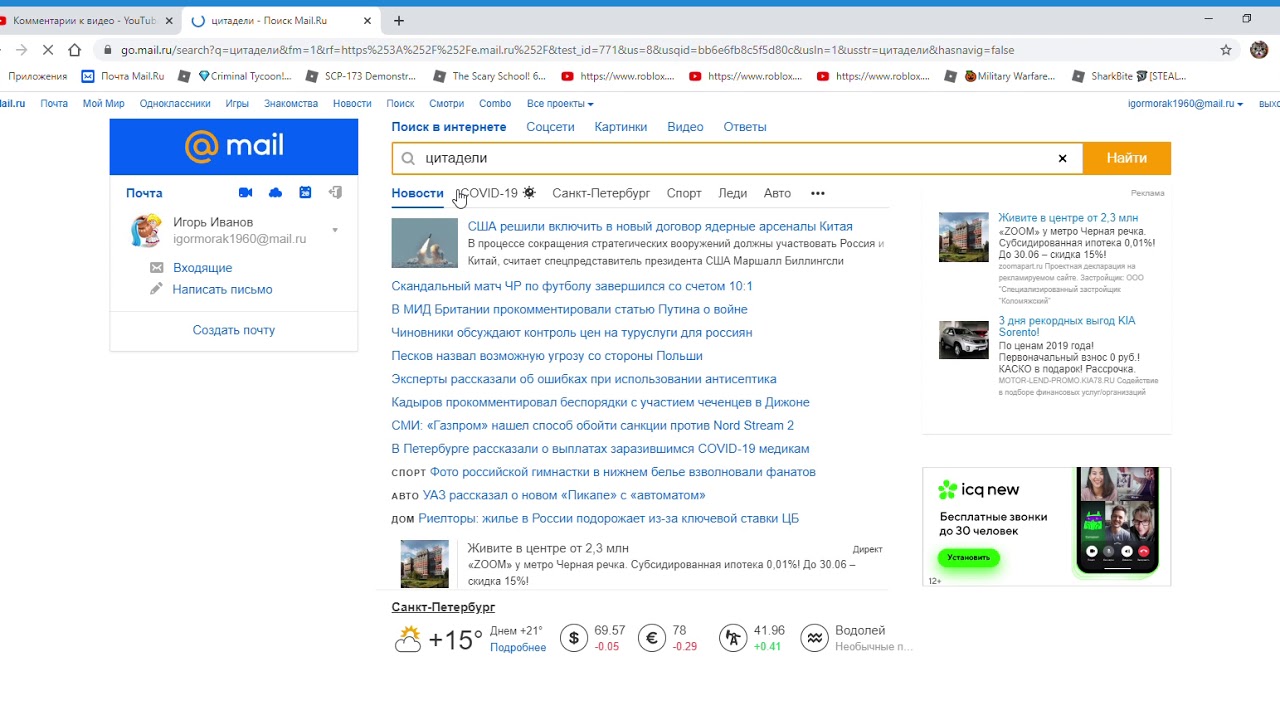Click the browser address bar URL
Screen dimensions: 1280x720
pos(568,50)
